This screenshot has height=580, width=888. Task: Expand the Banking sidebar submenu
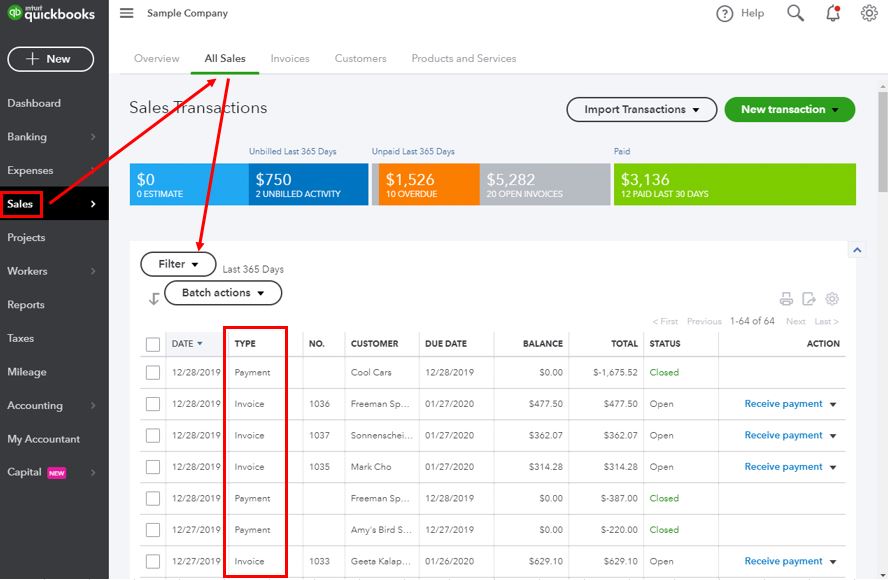93,137
